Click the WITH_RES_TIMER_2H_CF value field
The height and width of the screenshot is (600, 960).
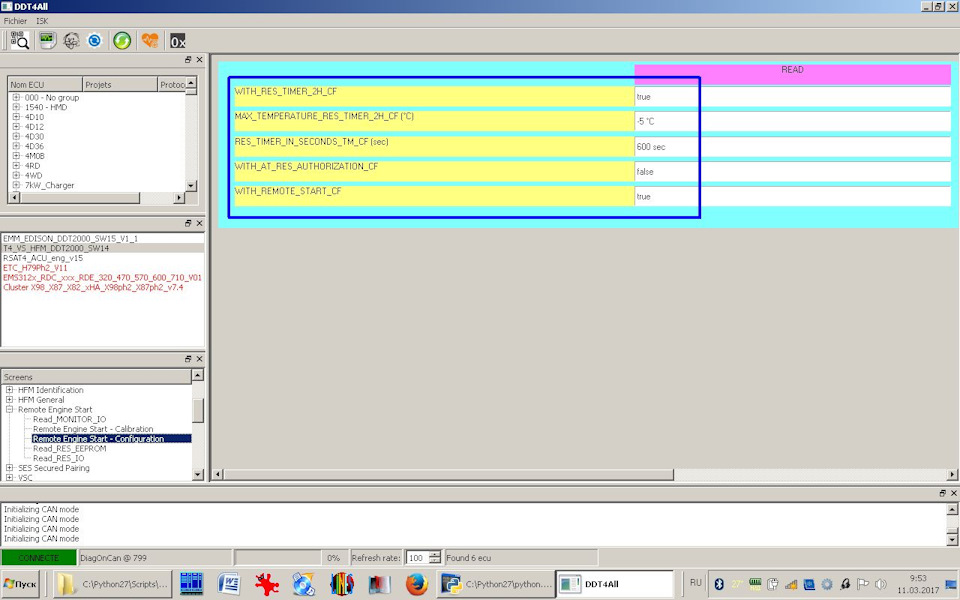pyautogui.click(x=792, y=97)
